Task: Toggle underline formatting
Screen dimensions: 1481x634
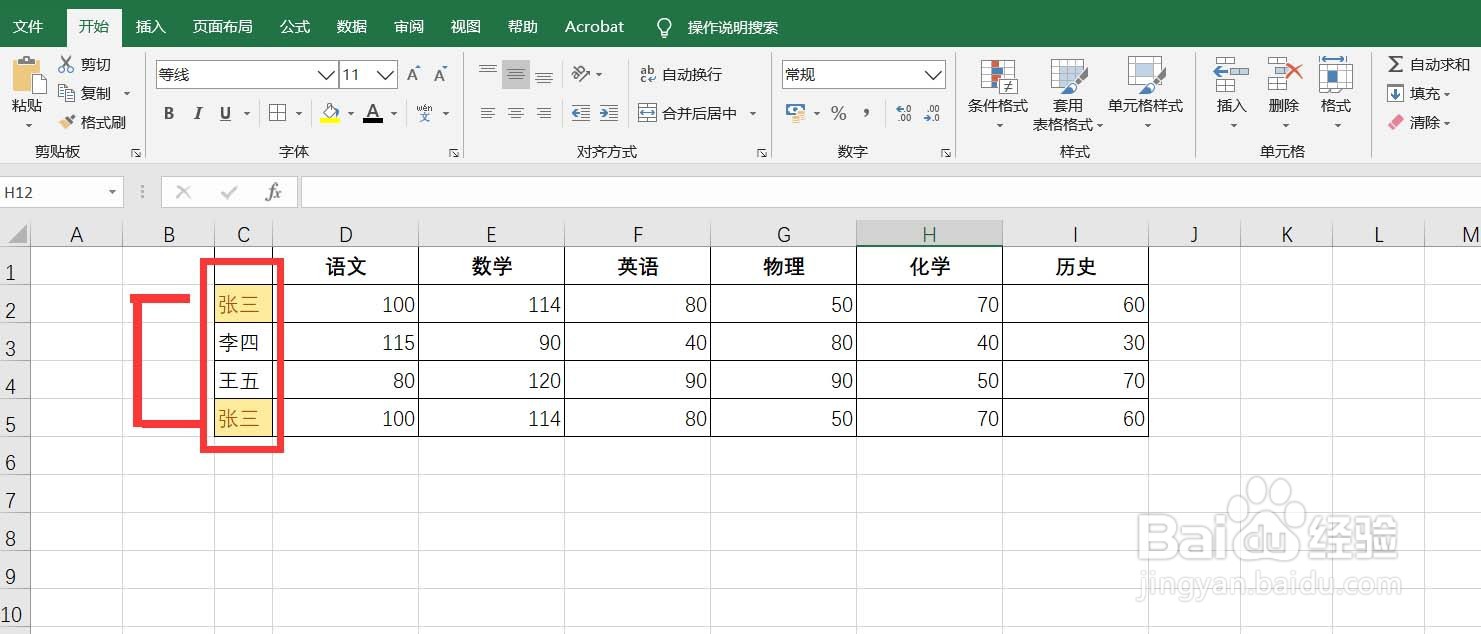Action: pyautogui.click(x=224, y=113)
